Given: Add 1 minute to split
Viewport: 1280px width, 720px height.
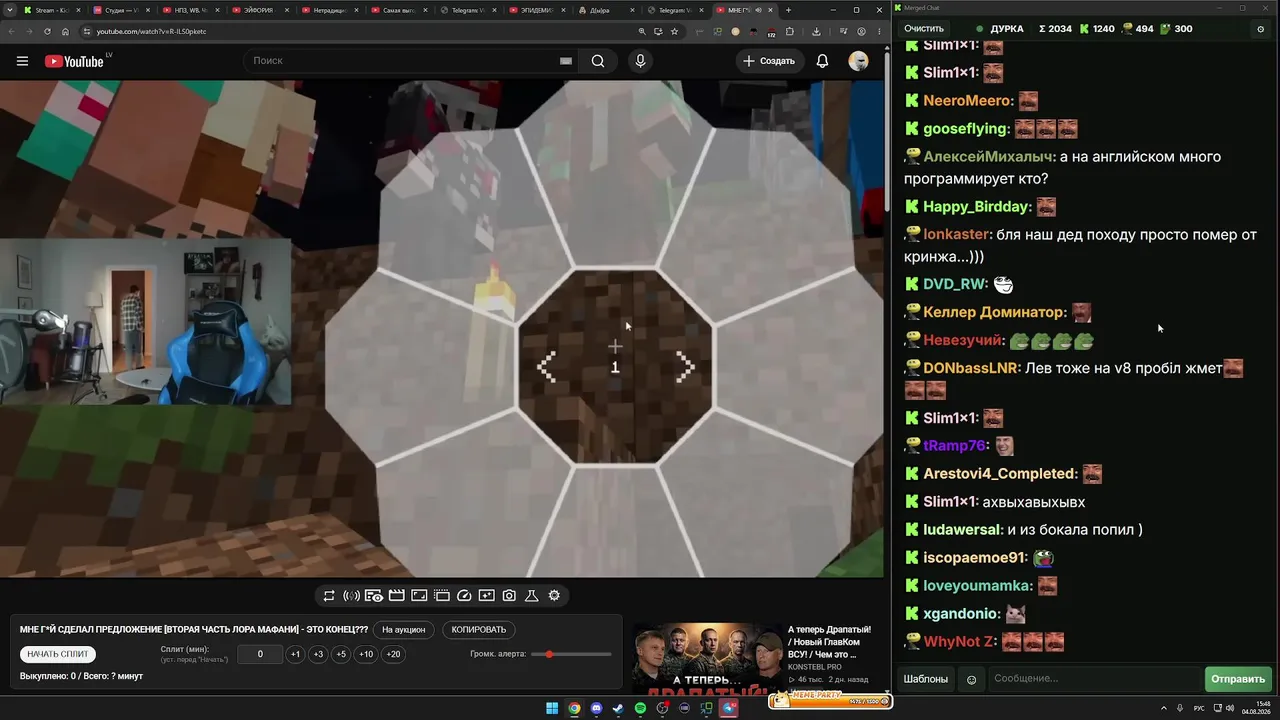Looking at the screenshot, I should (295, 654).
